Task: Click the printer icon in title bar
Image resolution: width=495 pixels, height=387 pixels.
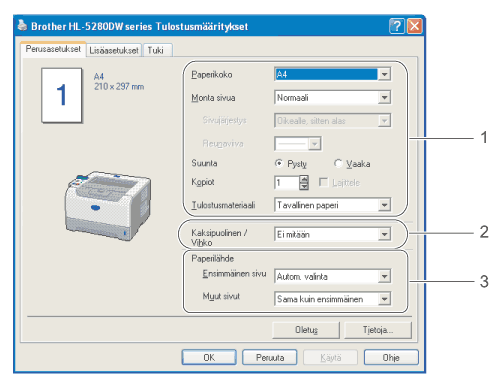Action: click(x=22, y=25)
